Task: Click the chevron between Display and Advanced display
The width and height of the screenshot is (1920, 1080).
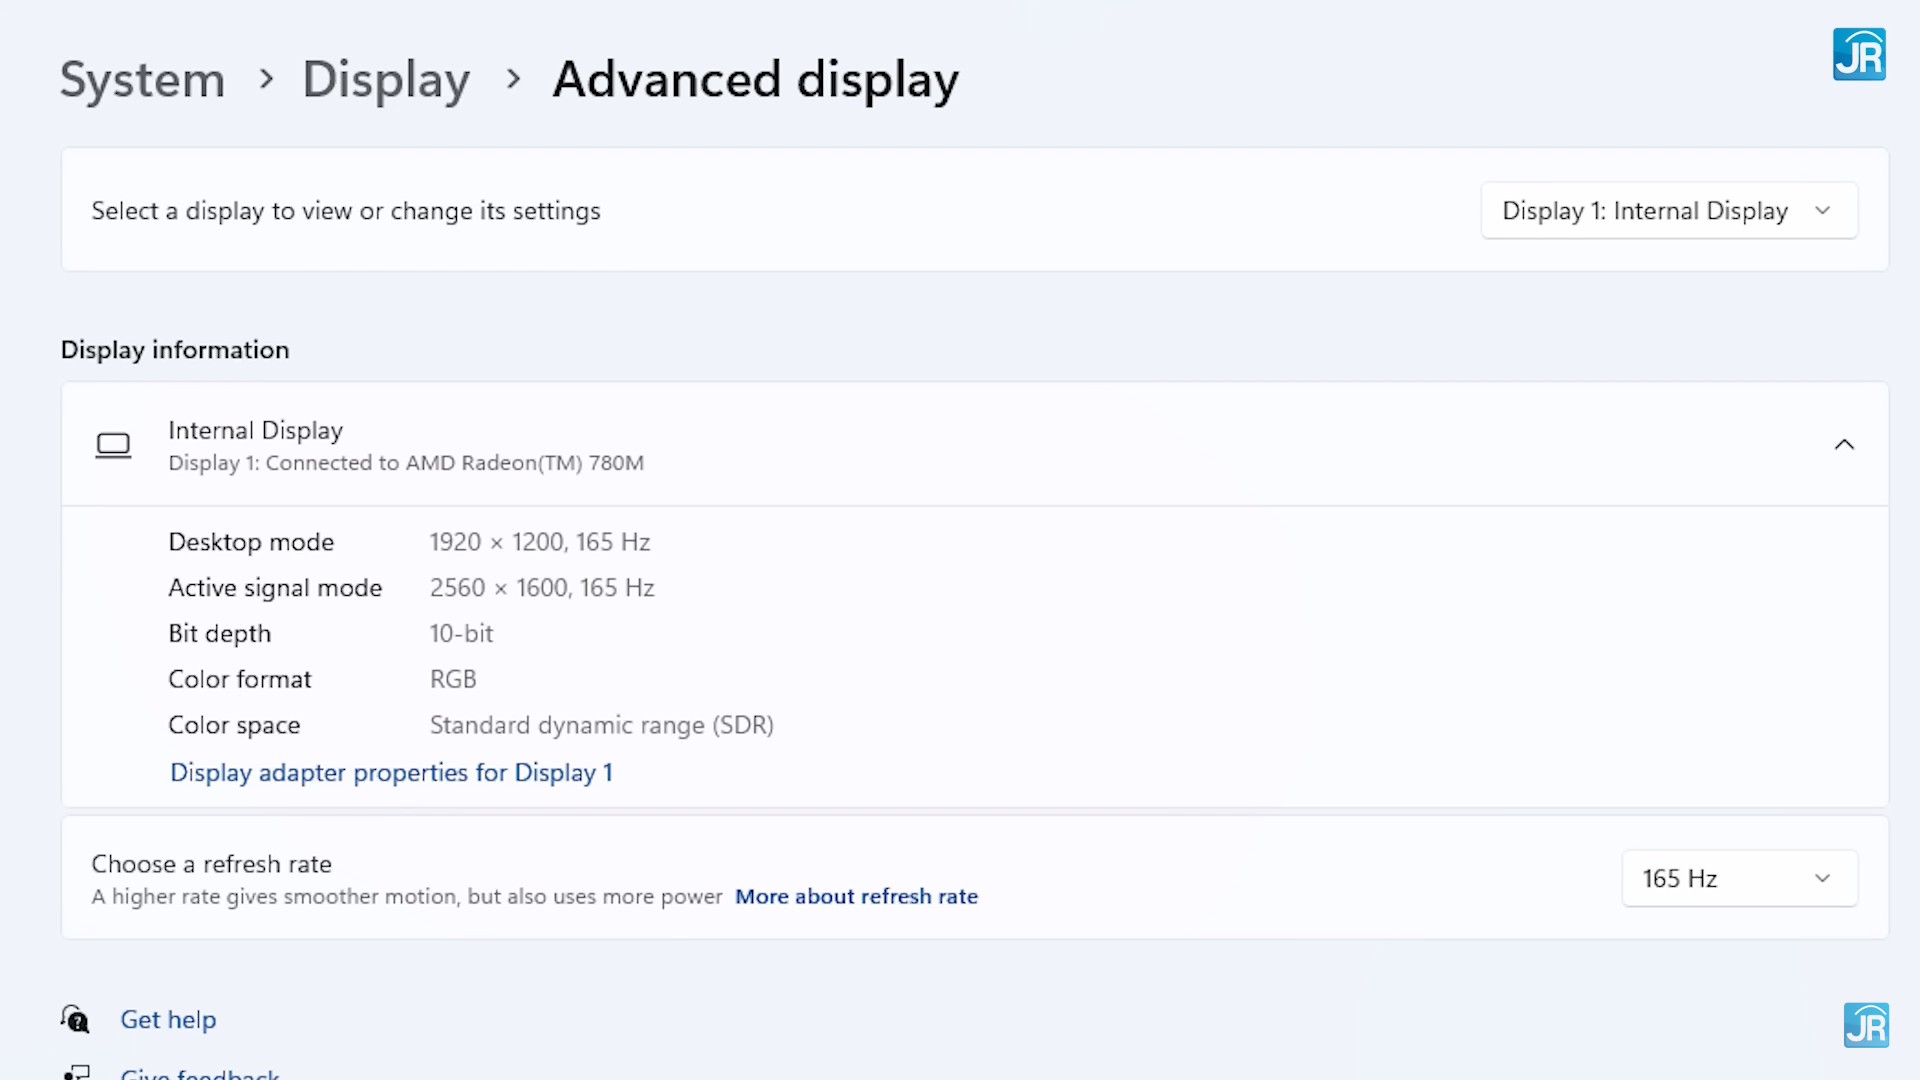Action: pos(513,79)
